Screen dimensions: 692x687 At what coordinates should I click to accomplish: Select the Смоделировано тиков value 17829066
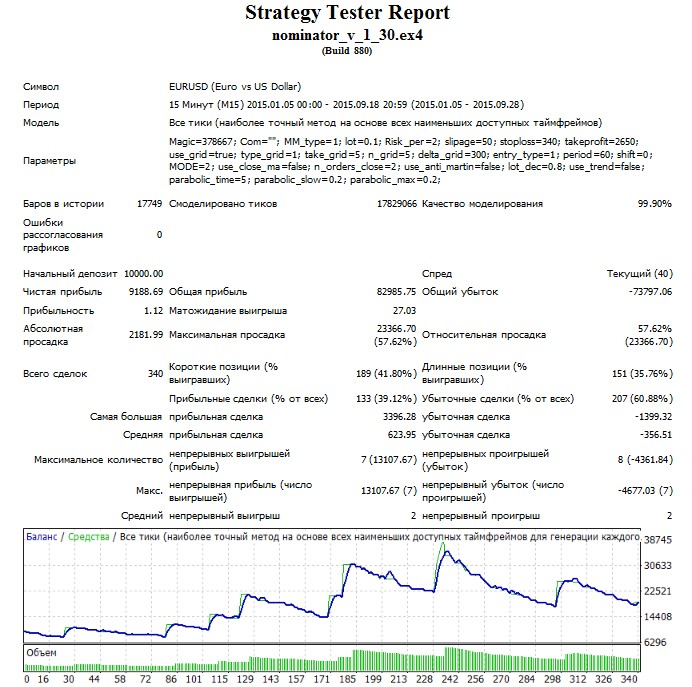(x=397, y=204)
